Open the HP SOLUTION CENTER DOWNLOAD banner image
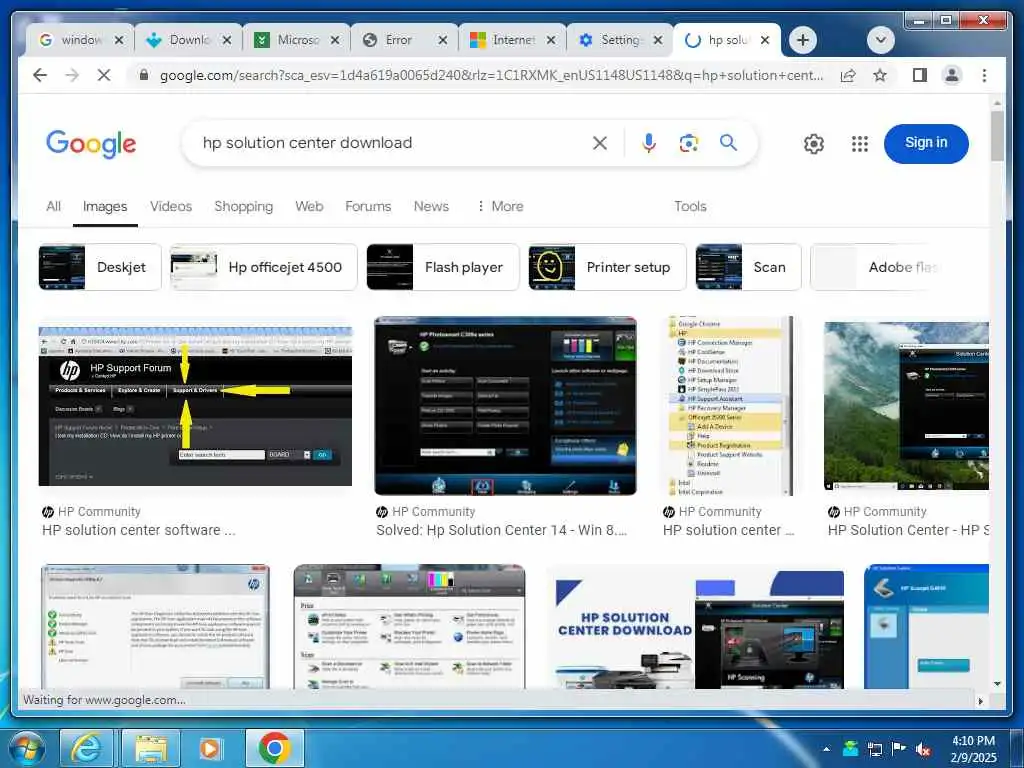 pos(695,630)
